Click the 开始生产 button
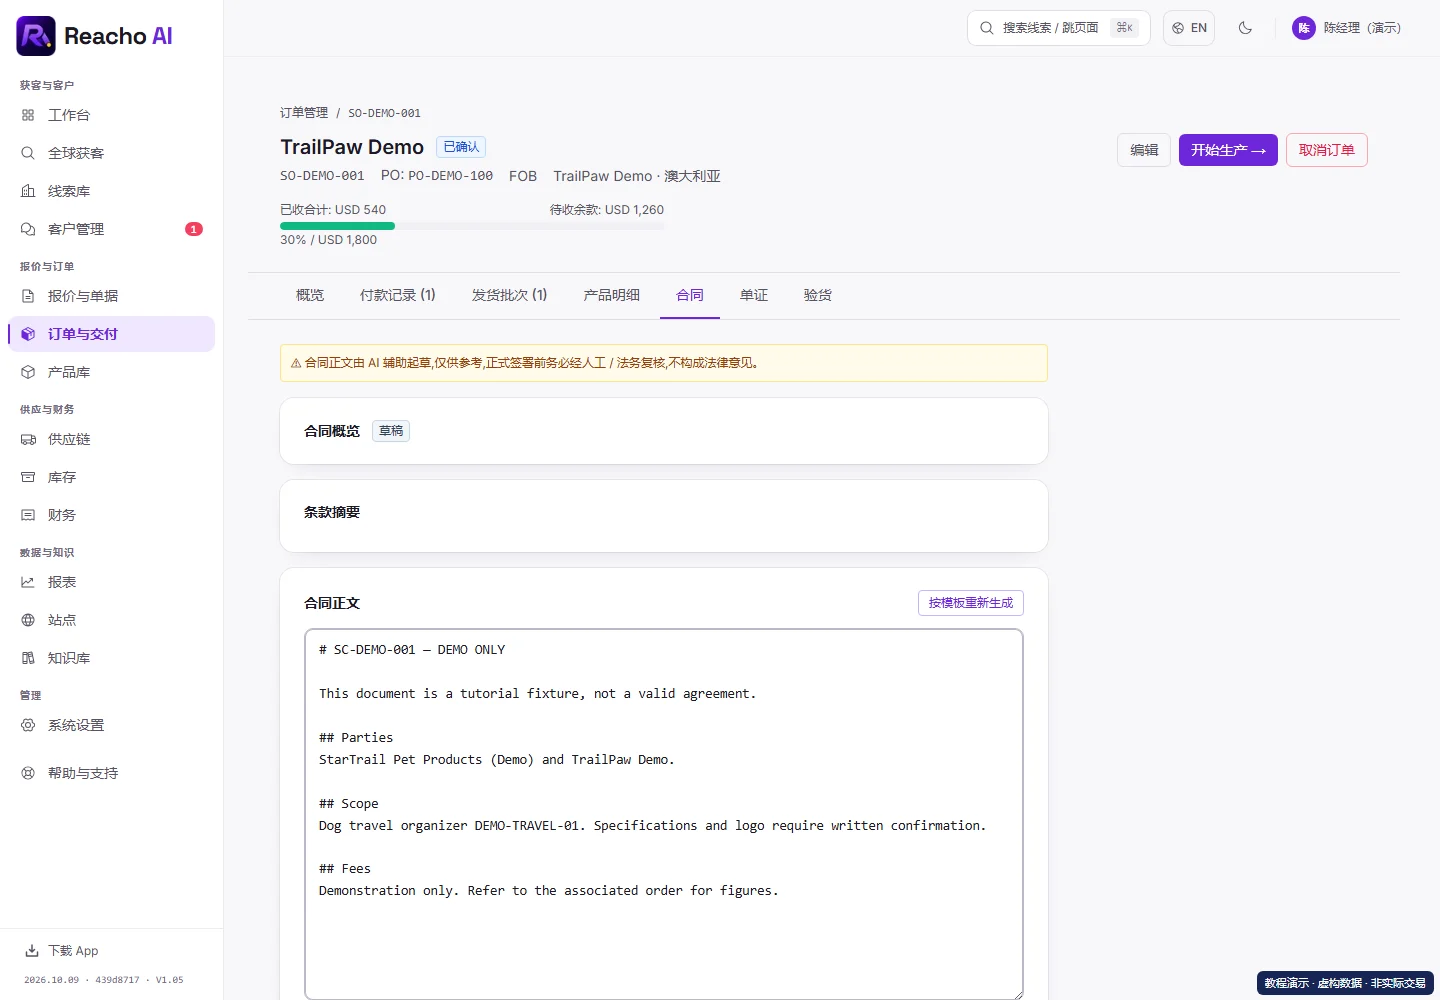Viewport: 1440px width, 1000px height. [x=1228, y=150]
